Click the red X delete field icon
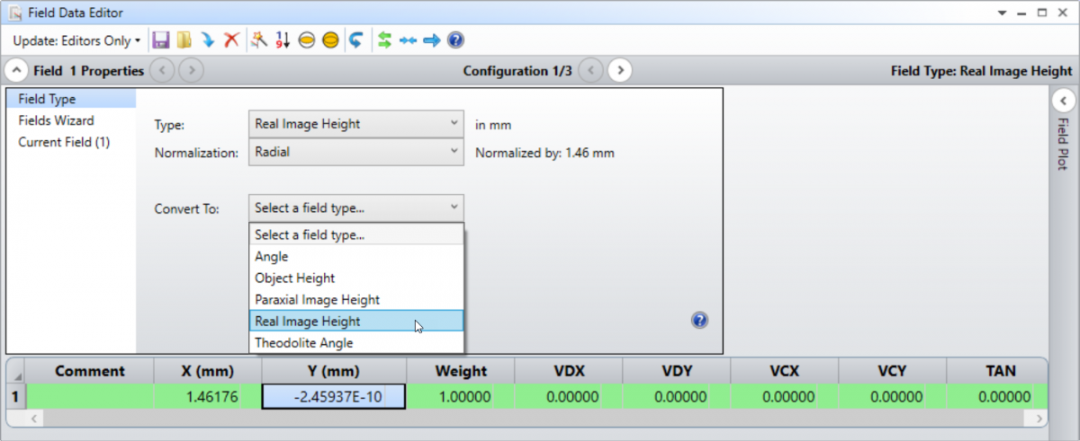This screenshot has width=1080, height=441. (x=231, y=41)
